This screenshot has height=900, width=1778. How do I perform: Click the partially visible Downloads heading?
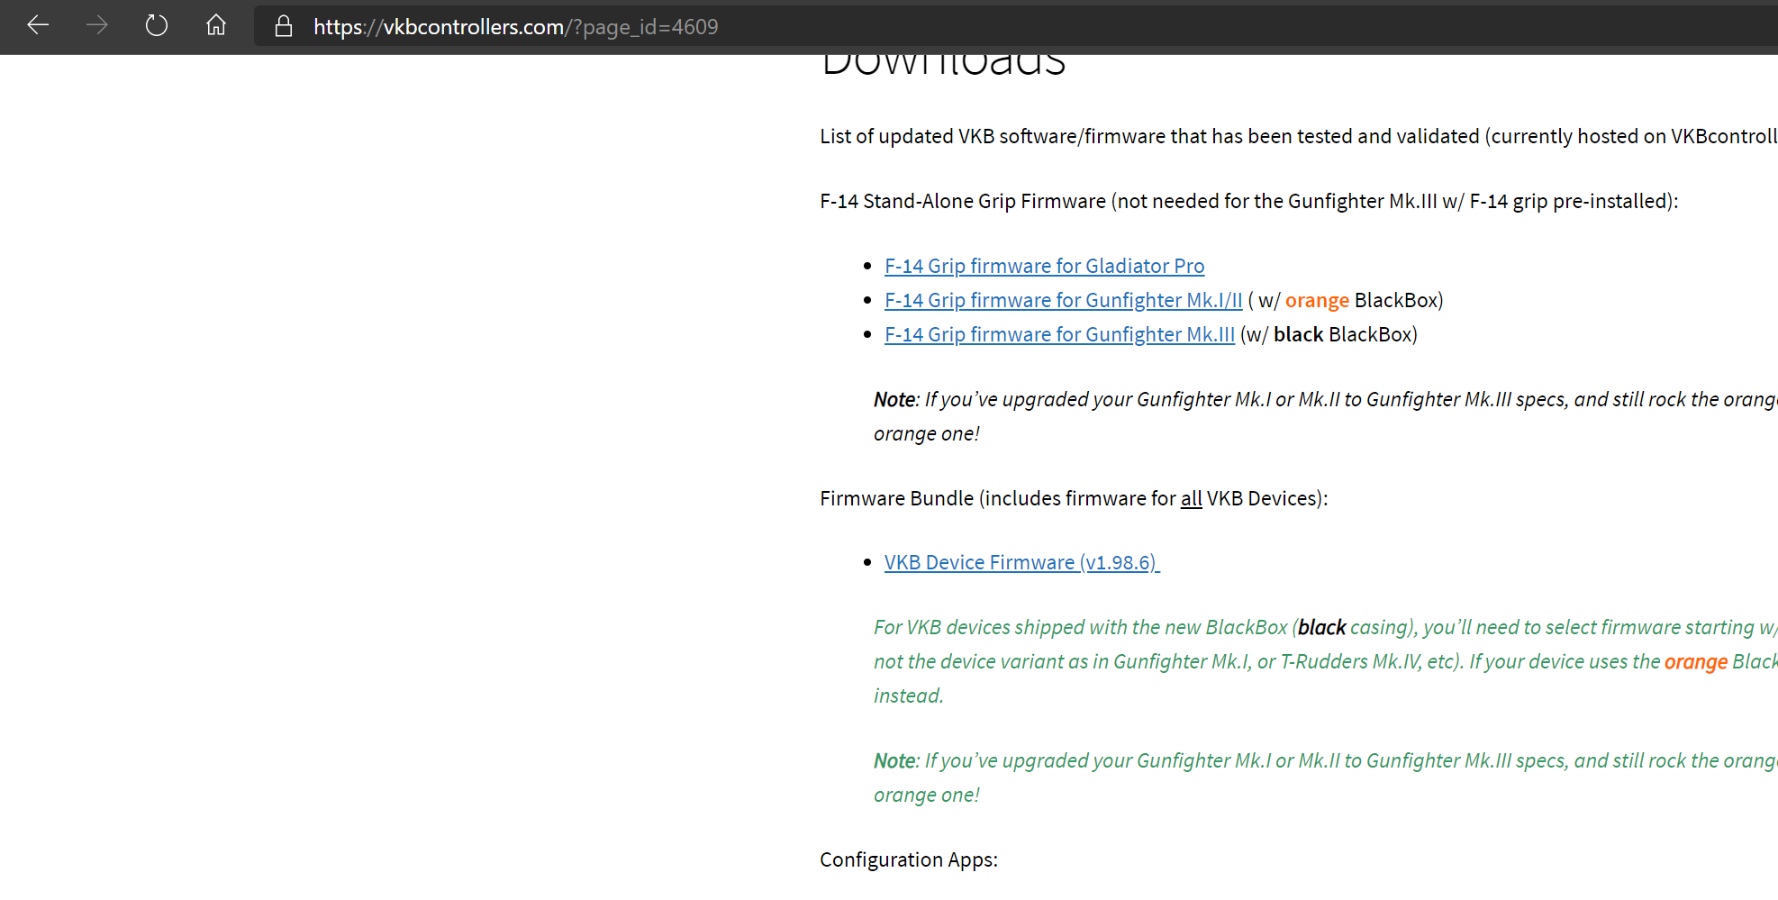point(943,64)
